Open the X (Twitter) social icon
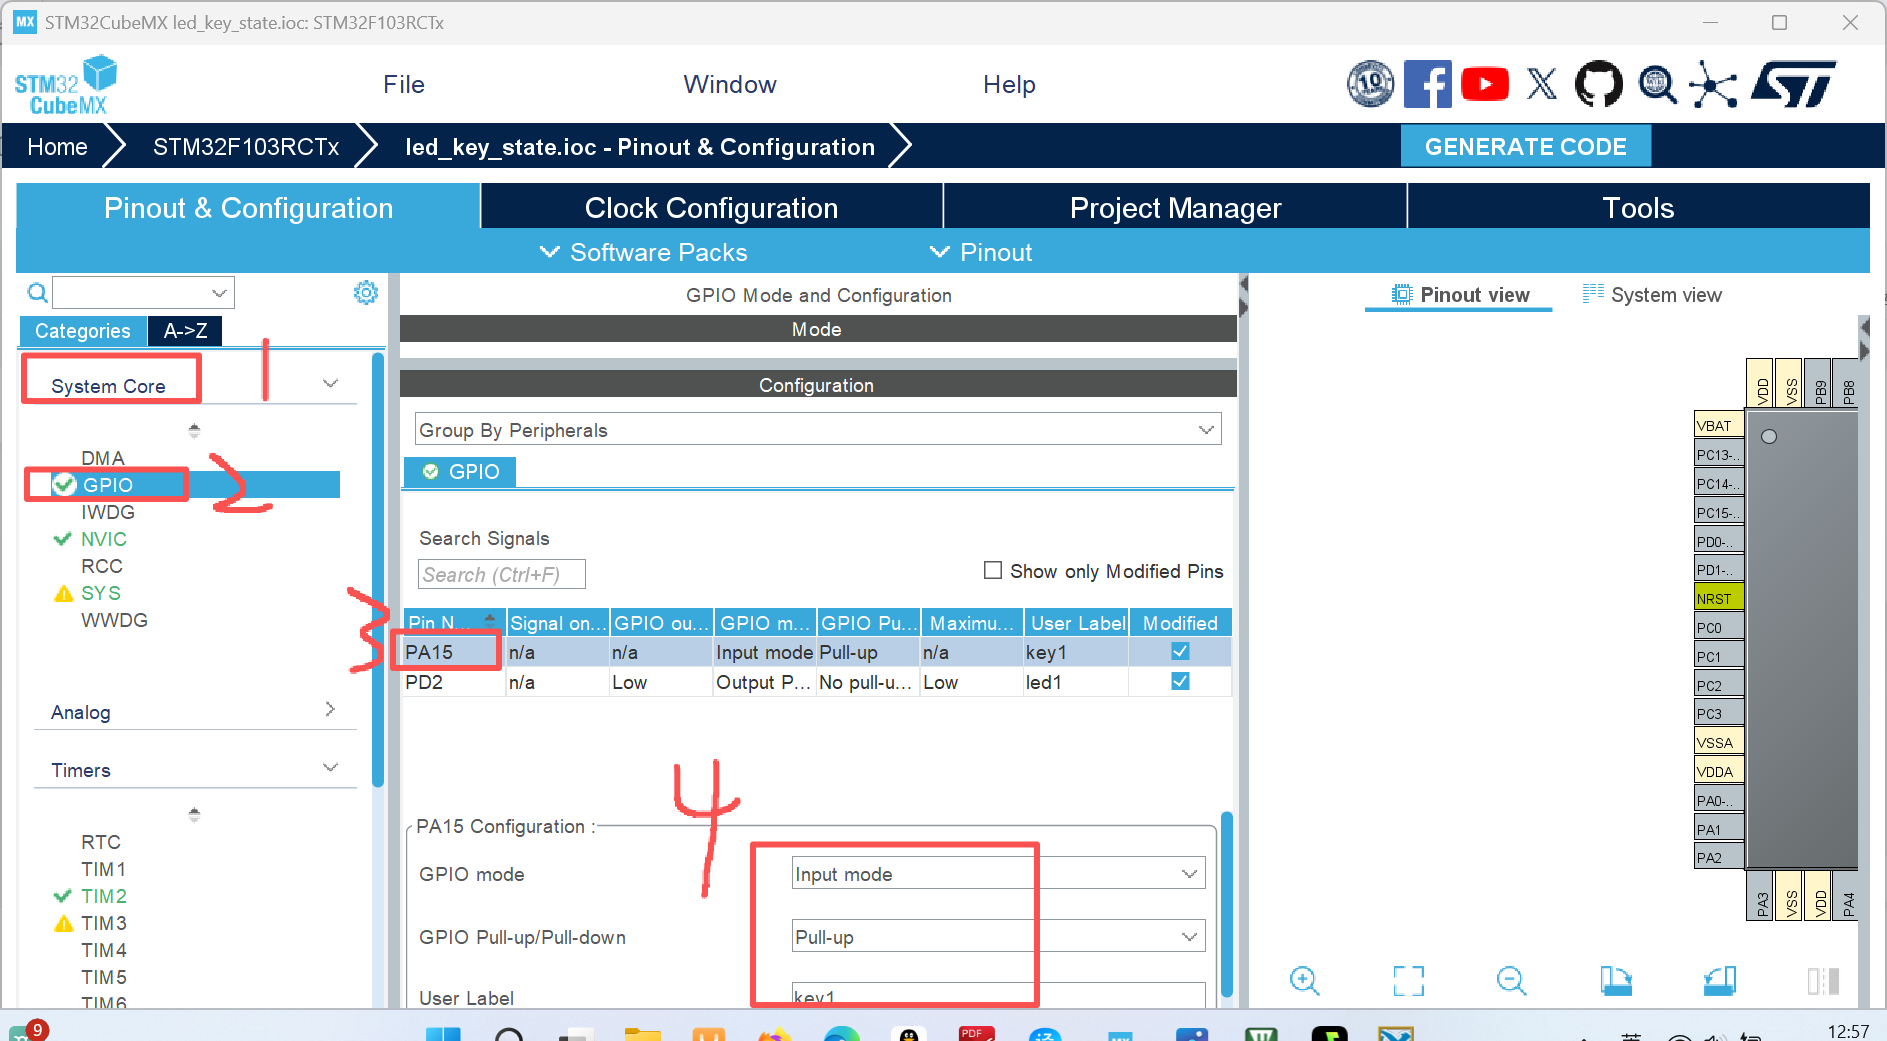This screenshot has height=1041, width=1887. 1542,84
